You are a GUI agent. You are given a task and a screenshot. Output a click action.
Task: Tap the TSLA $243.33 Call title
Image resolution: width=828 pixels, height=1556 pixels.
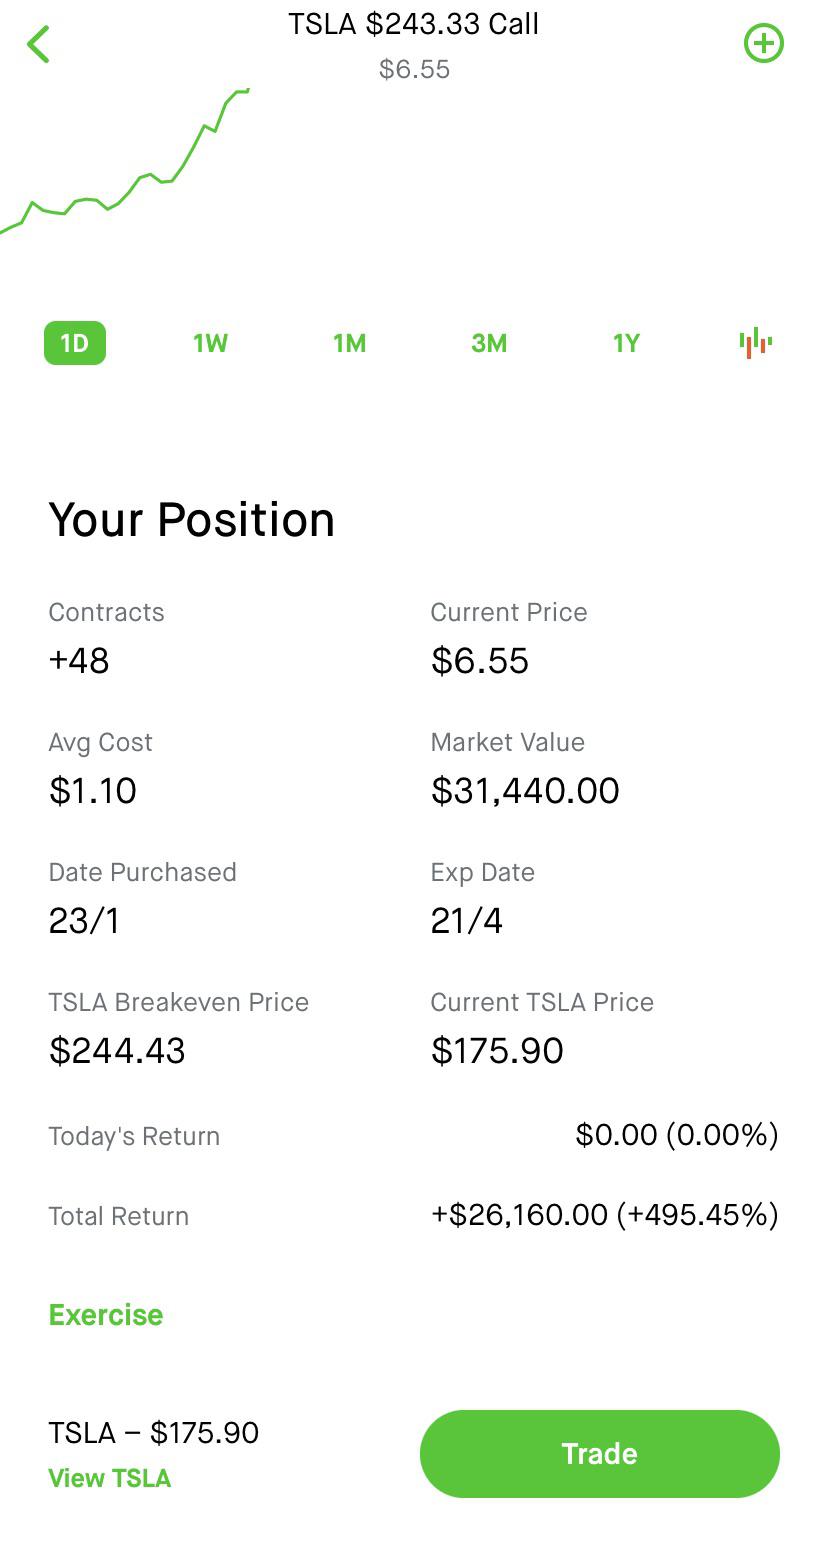click(x=413, y=24)
